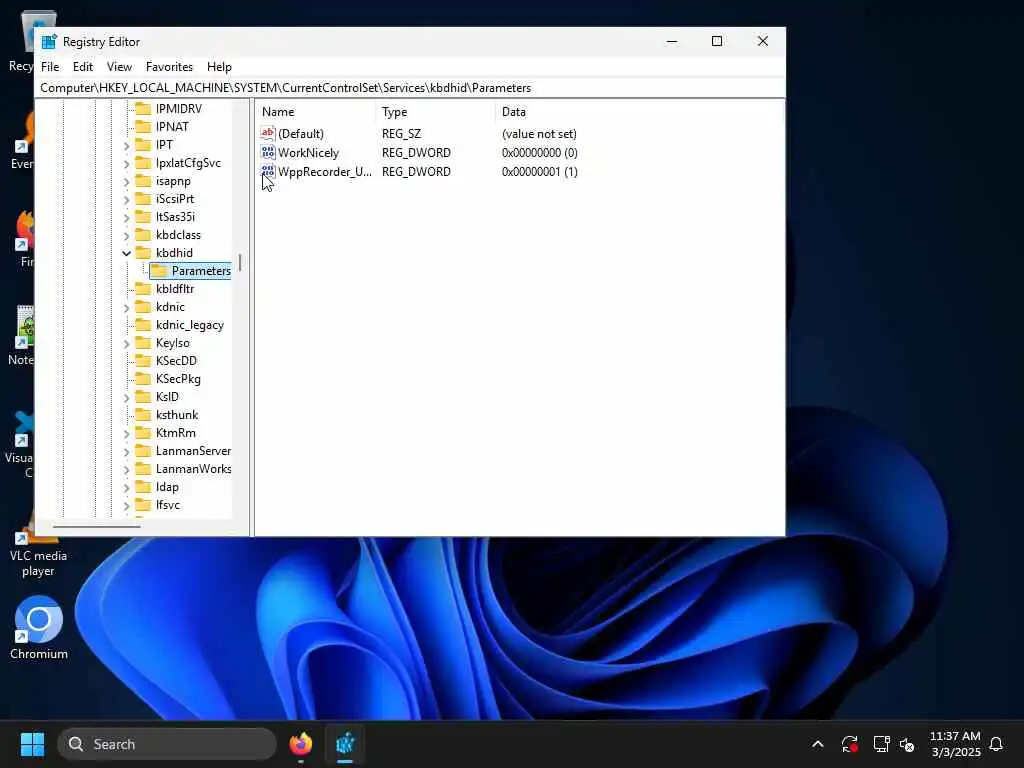Image resolution: width=1024 pixels, height=768 pixels.
Task: Select the WorkNicely DWORD value icon
Action: click(268, 152)
